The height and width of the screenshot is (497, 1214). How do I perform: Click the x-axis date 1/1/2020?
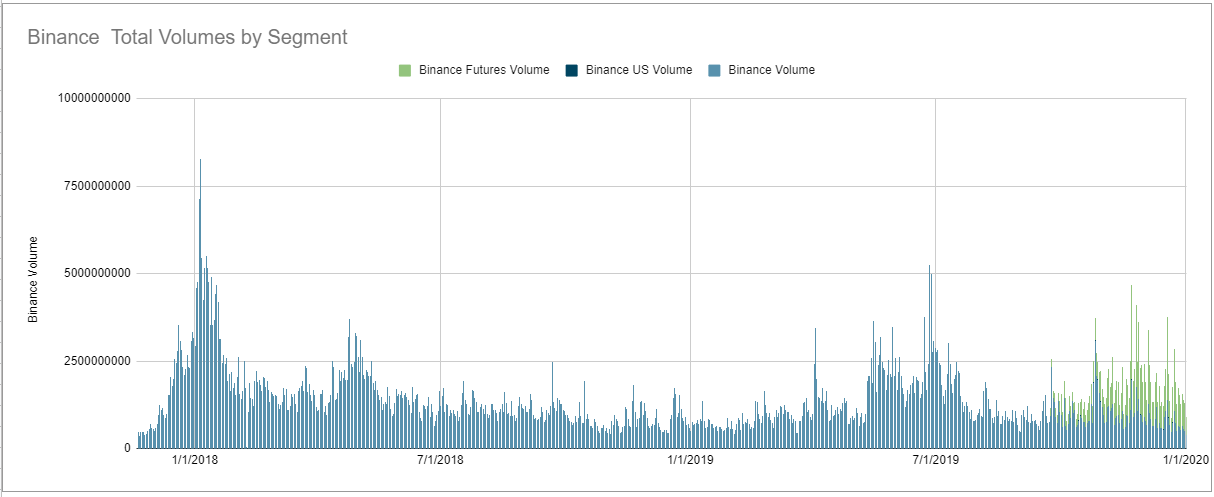pos(1186,461)
